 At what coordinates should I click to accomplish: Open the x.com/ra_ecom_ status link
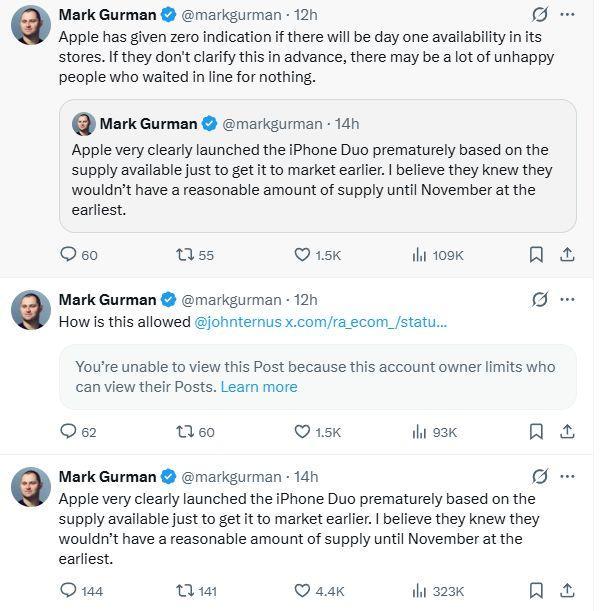tap(366, 322)
